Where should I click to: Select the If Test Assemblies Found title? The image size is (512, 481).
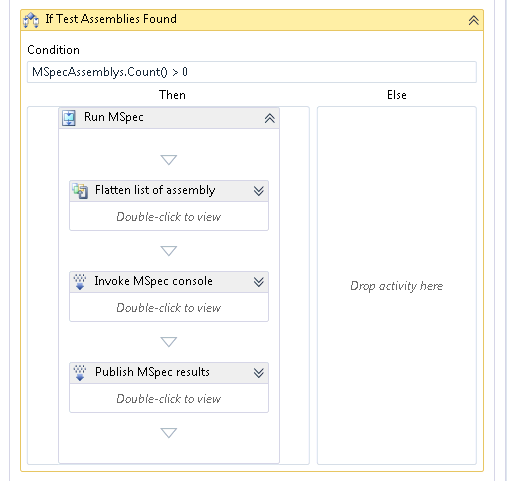pos(111,19)
